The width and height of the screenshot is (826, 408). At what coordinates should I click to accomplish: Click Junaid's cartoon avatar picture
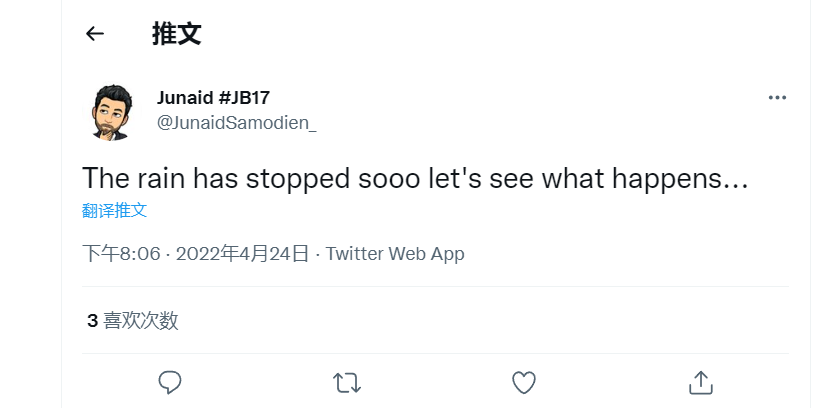click(112, 111)
